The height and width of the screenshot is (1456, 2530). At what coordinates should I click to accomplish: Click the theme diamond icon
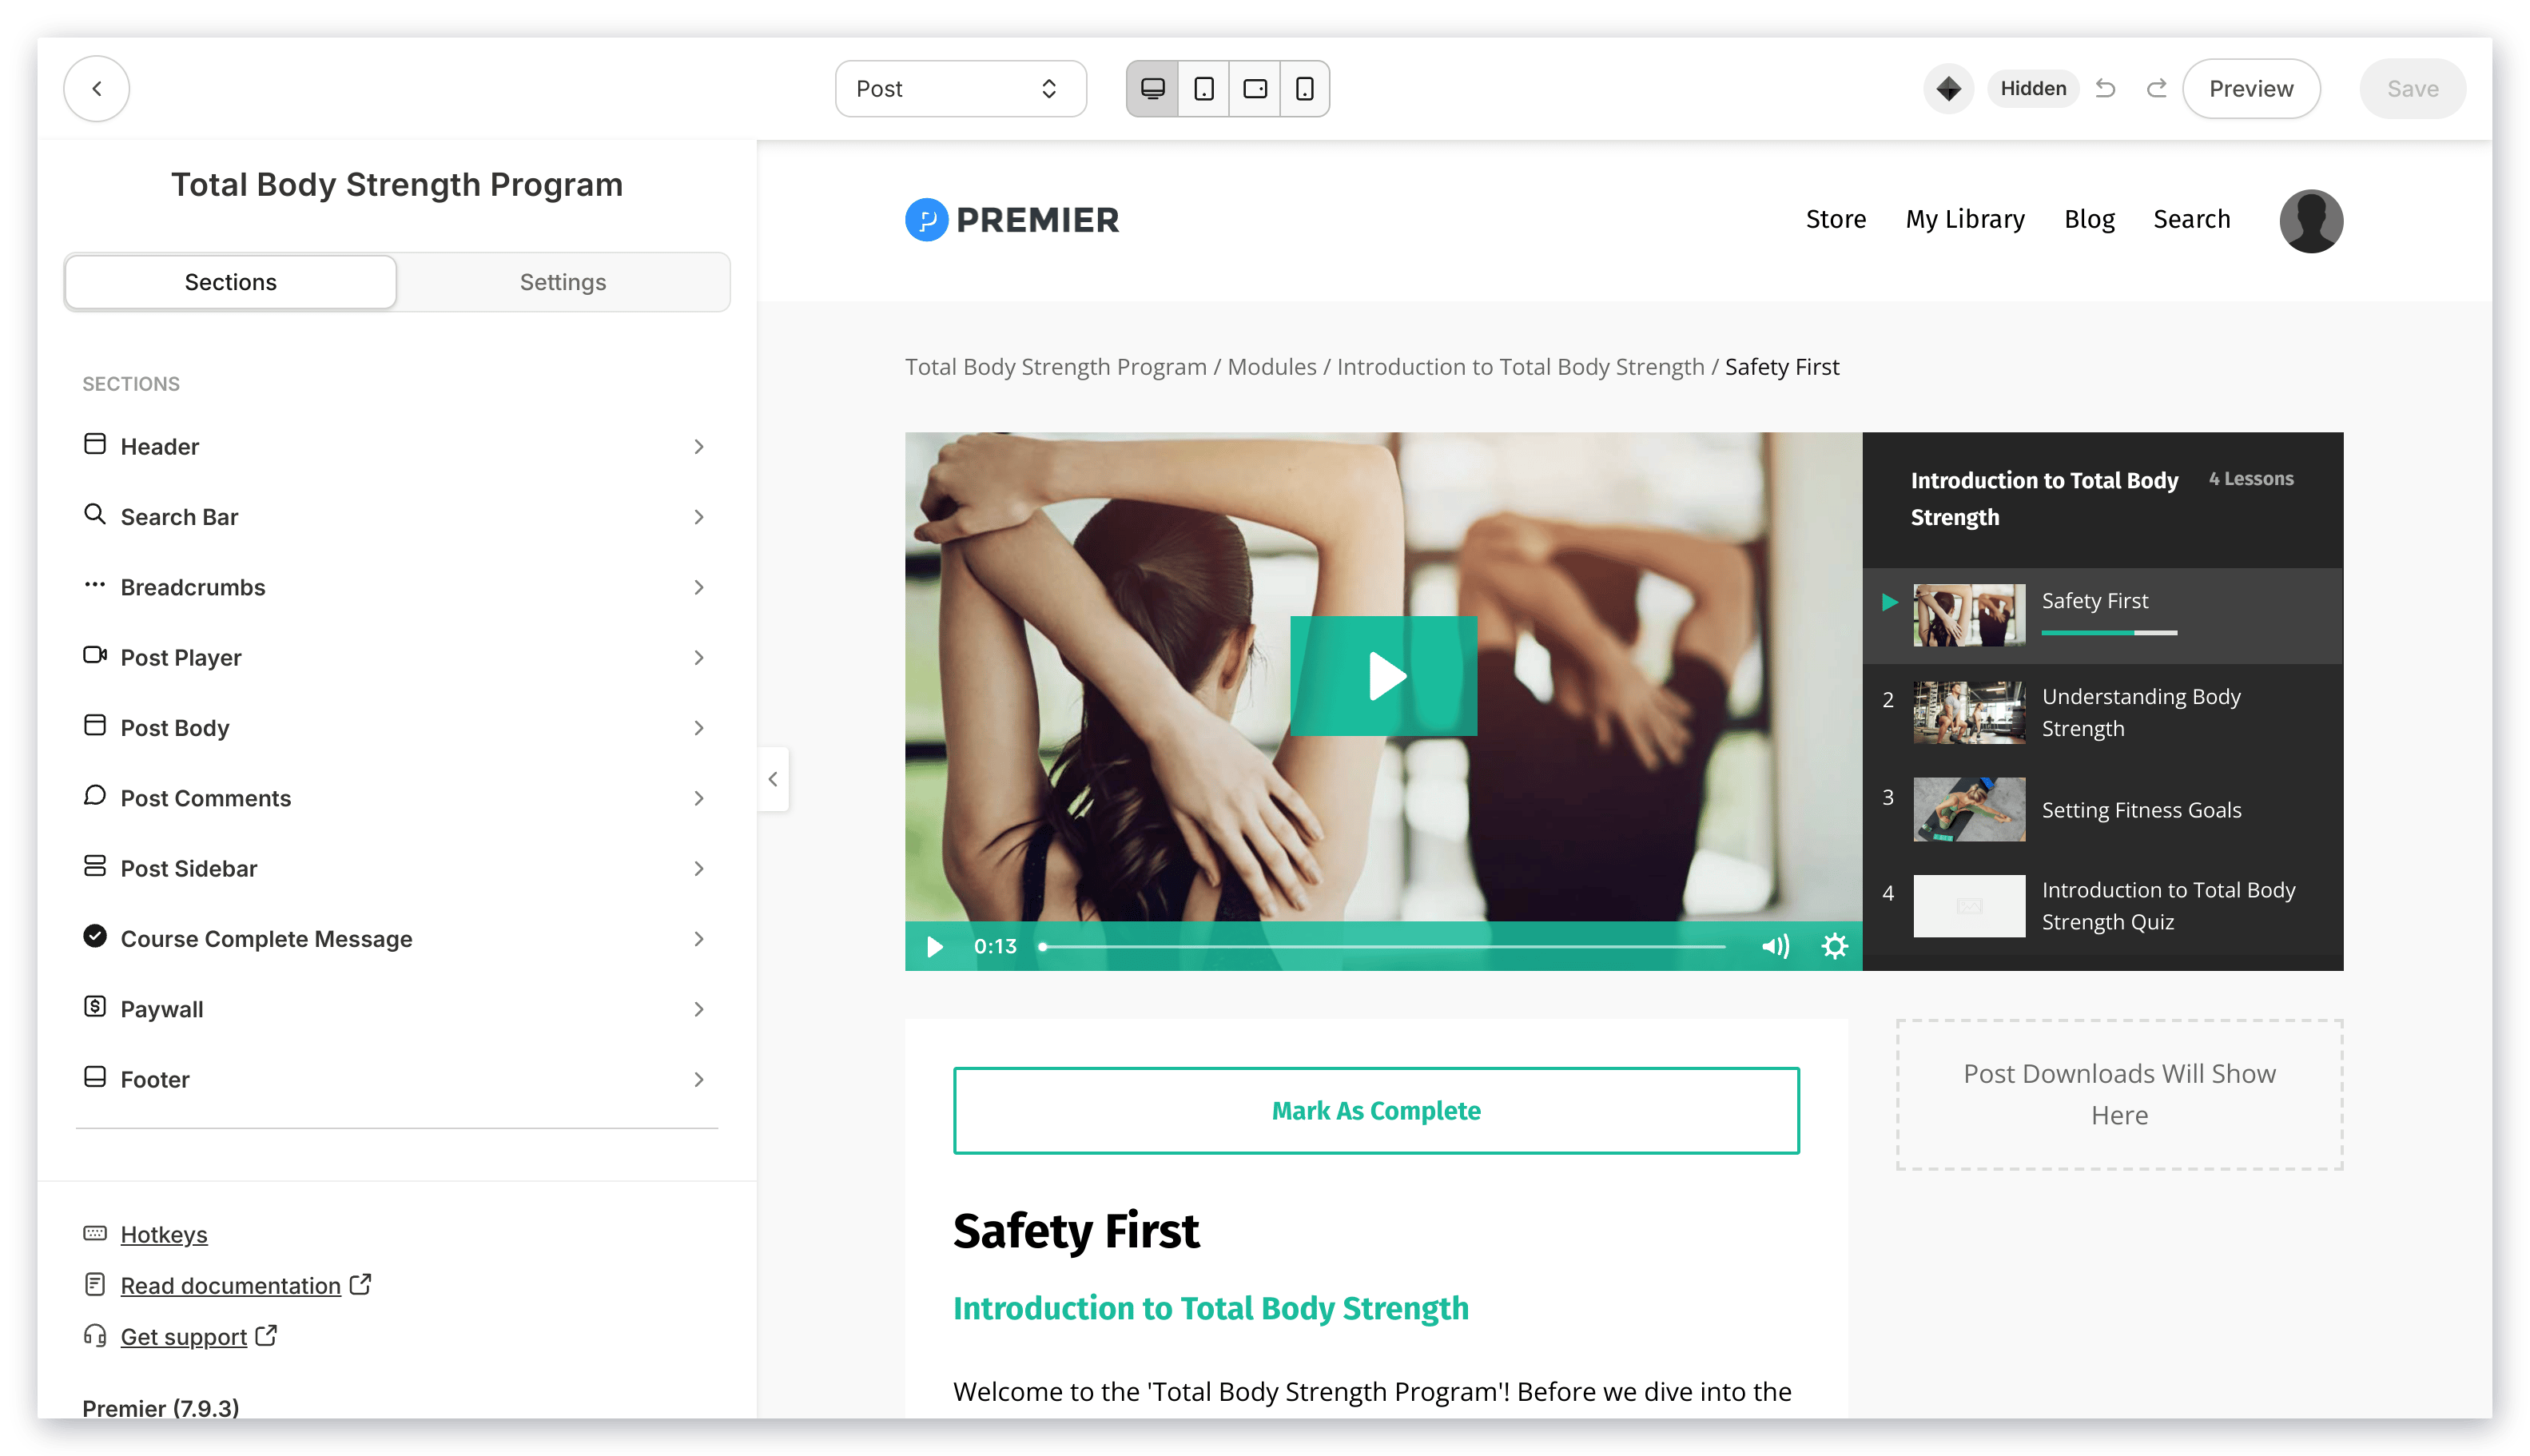pyautogui.click(x=1948, y=88)
